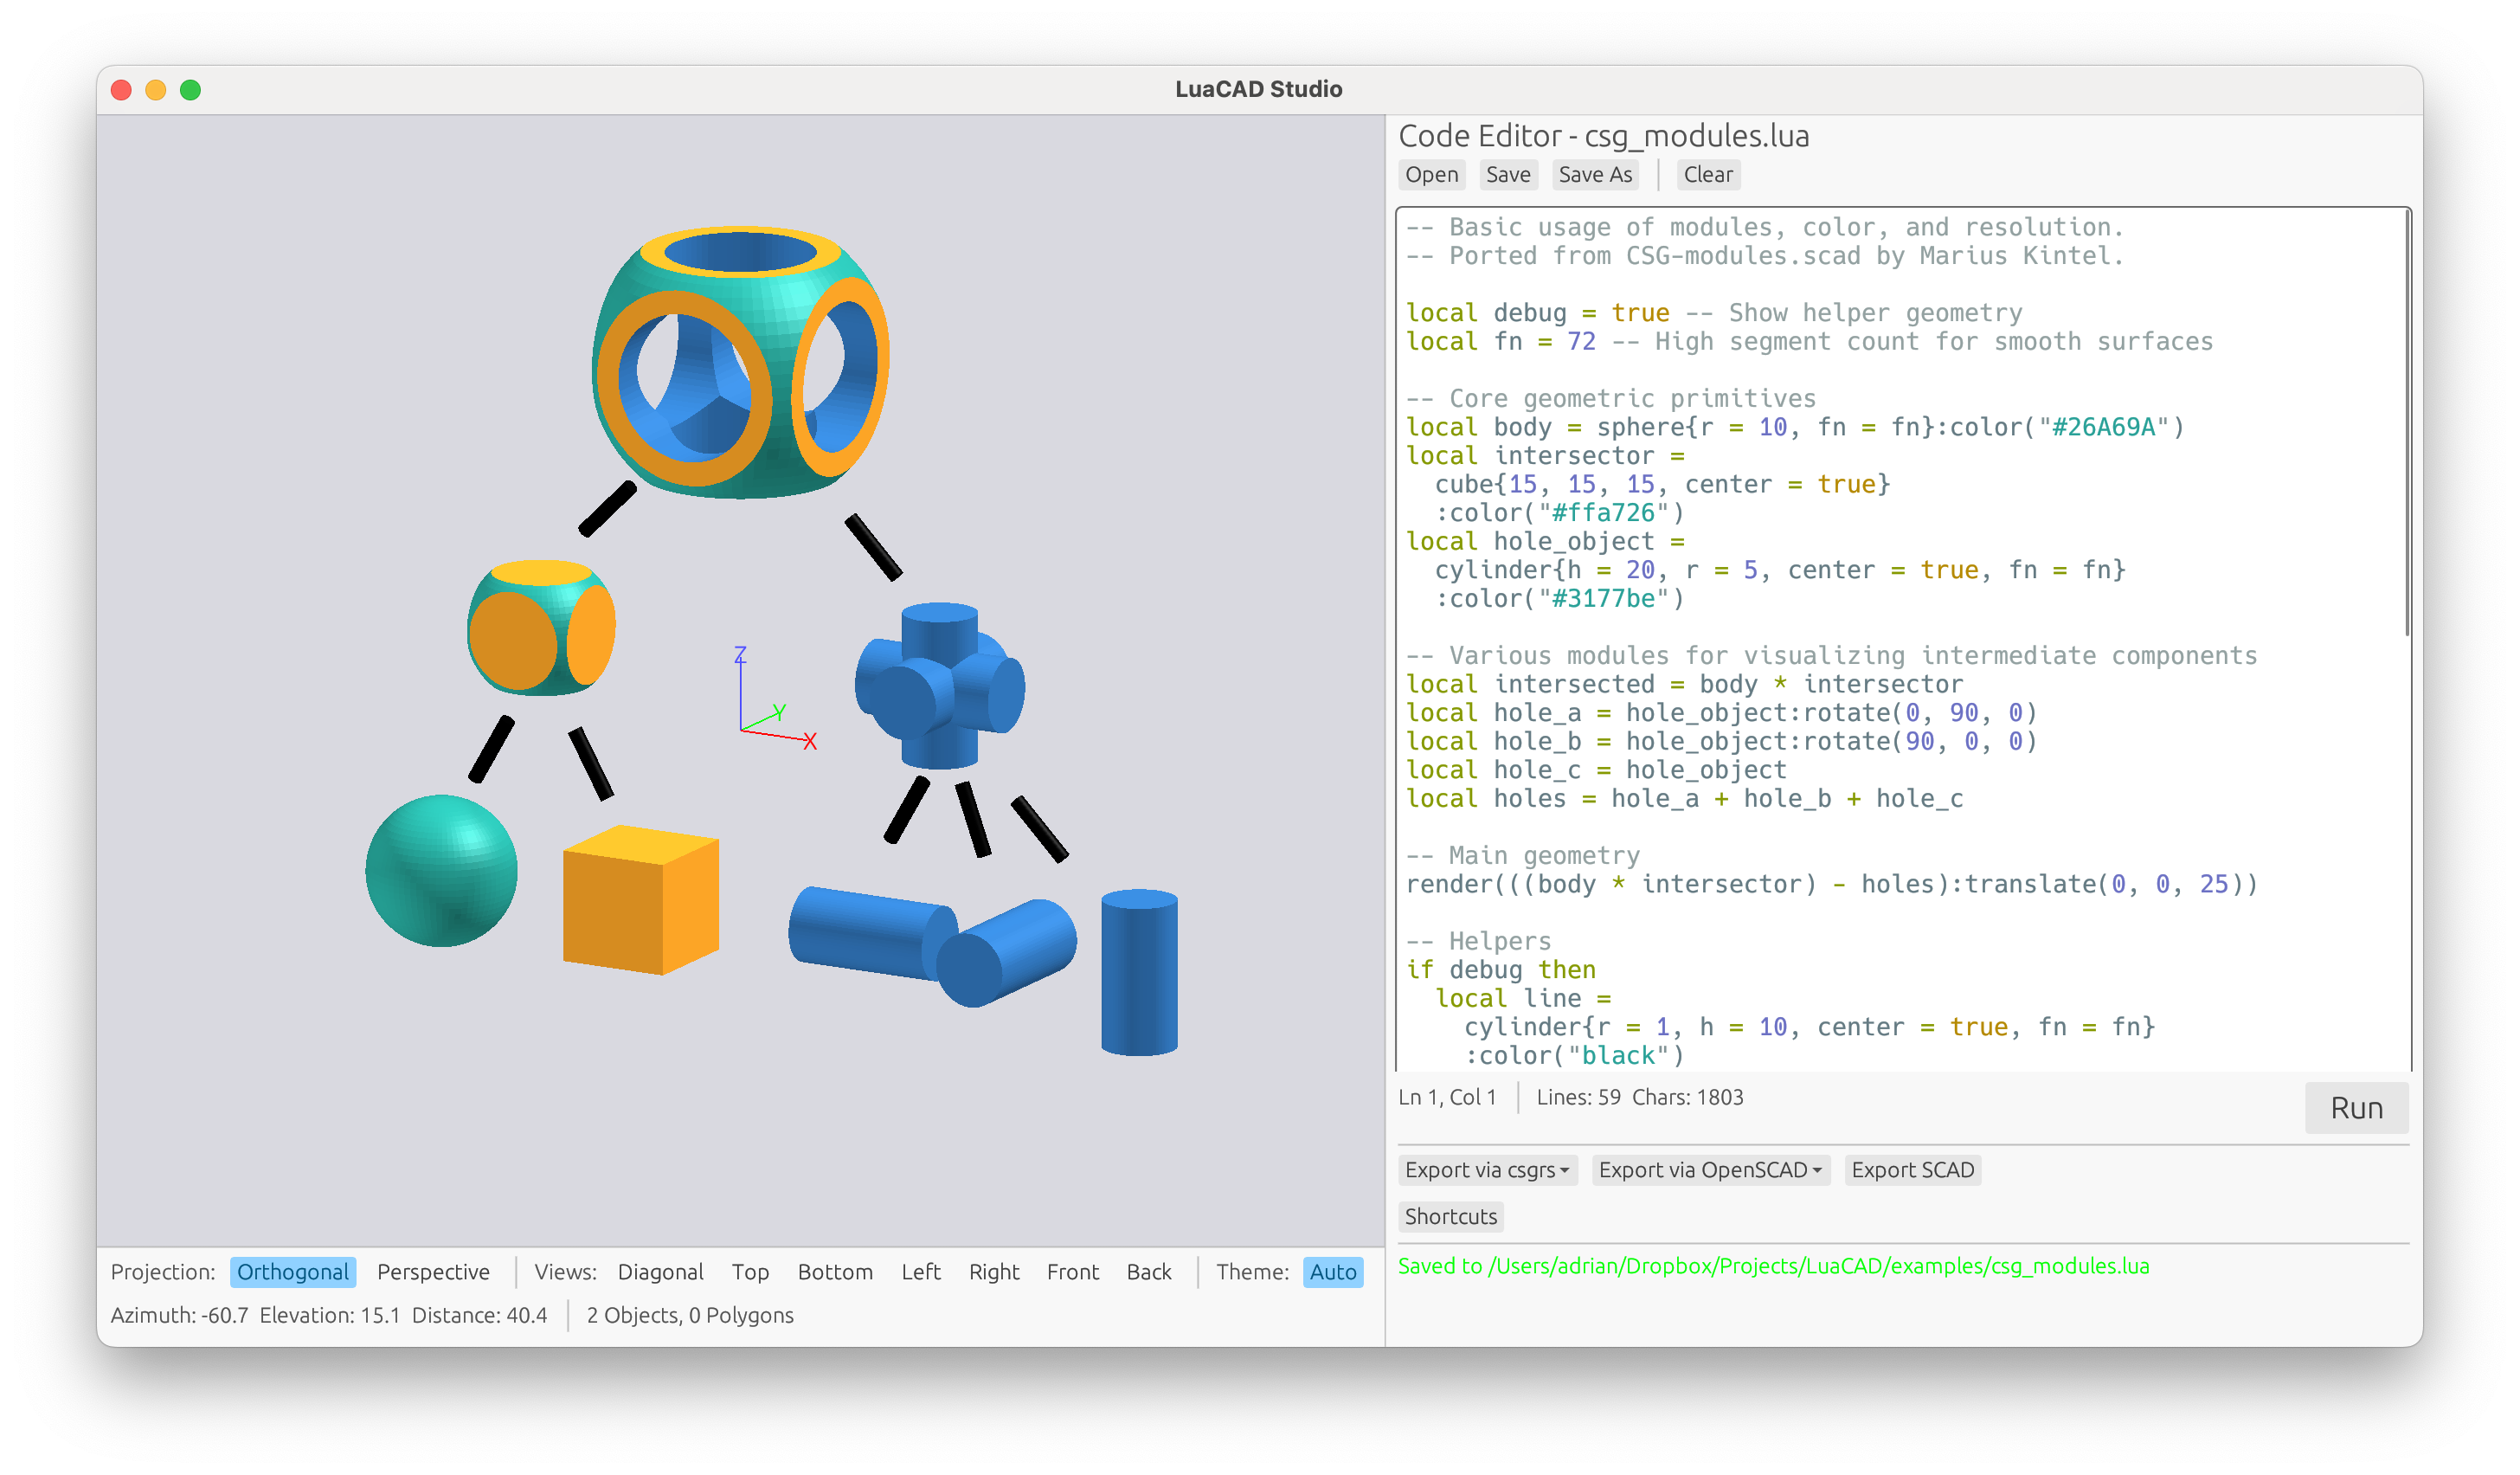2520x1475 pixels.
Task: Close the LuaCAD Studio window
Action: (x=121, y=90)
